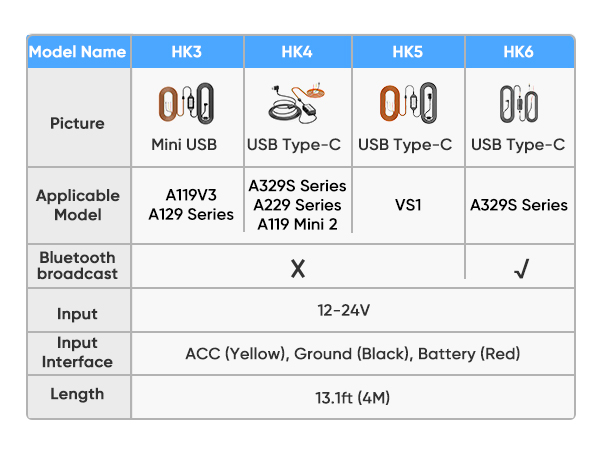Click the HK5 orange cable picture
The width and height of the screenshot is (600, 450).
coord(405,104)
